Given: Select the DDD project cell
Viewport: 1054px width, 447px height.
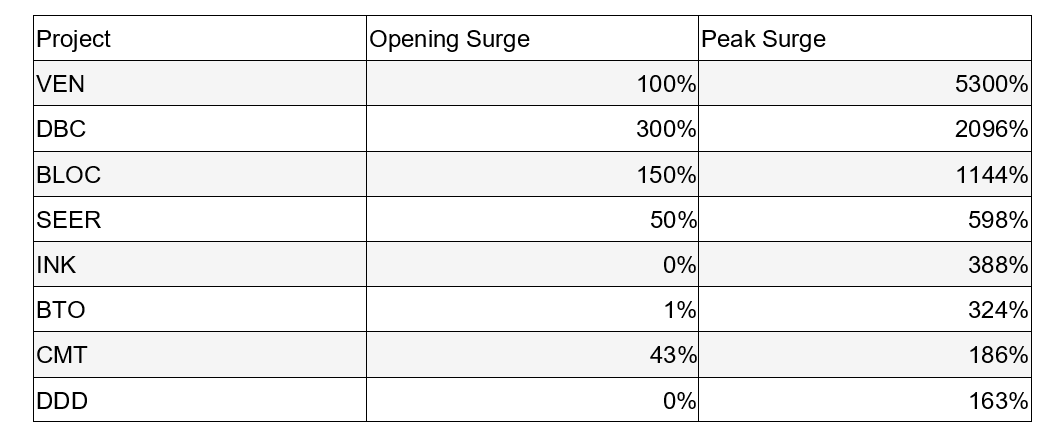Looking at the screenshot, I should coord(199,400).
